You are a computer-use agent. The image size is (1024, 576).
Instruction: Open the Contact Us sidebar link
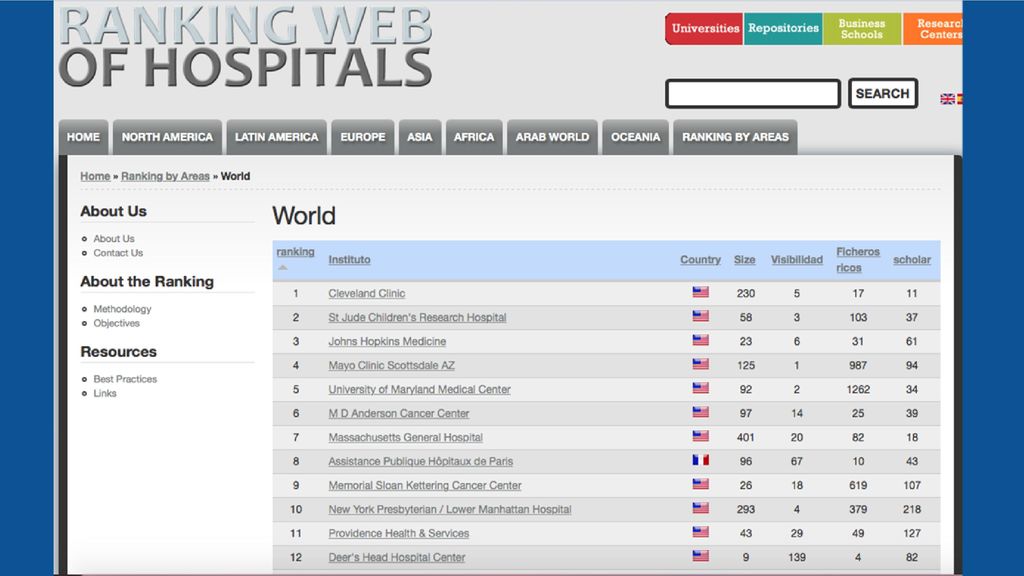[118, 253]
